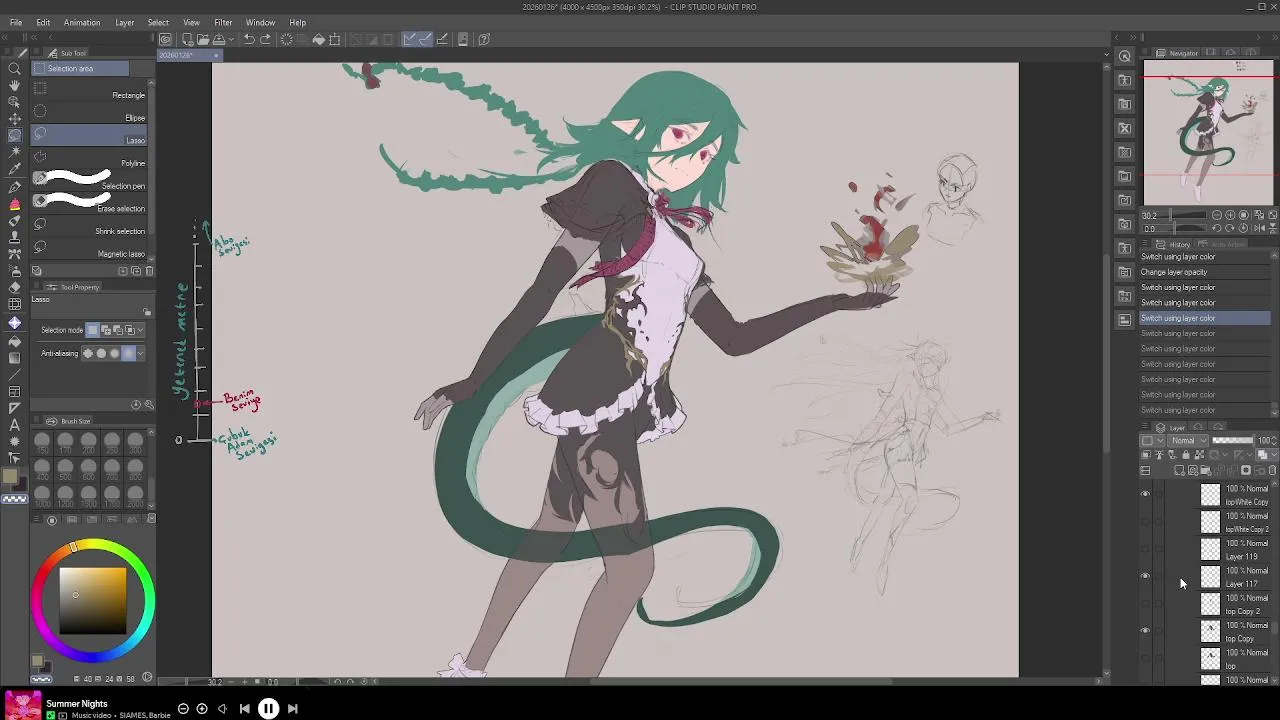Click the New file icon
The width and height of the screenshot is (1280, 720).
(187, 40)
